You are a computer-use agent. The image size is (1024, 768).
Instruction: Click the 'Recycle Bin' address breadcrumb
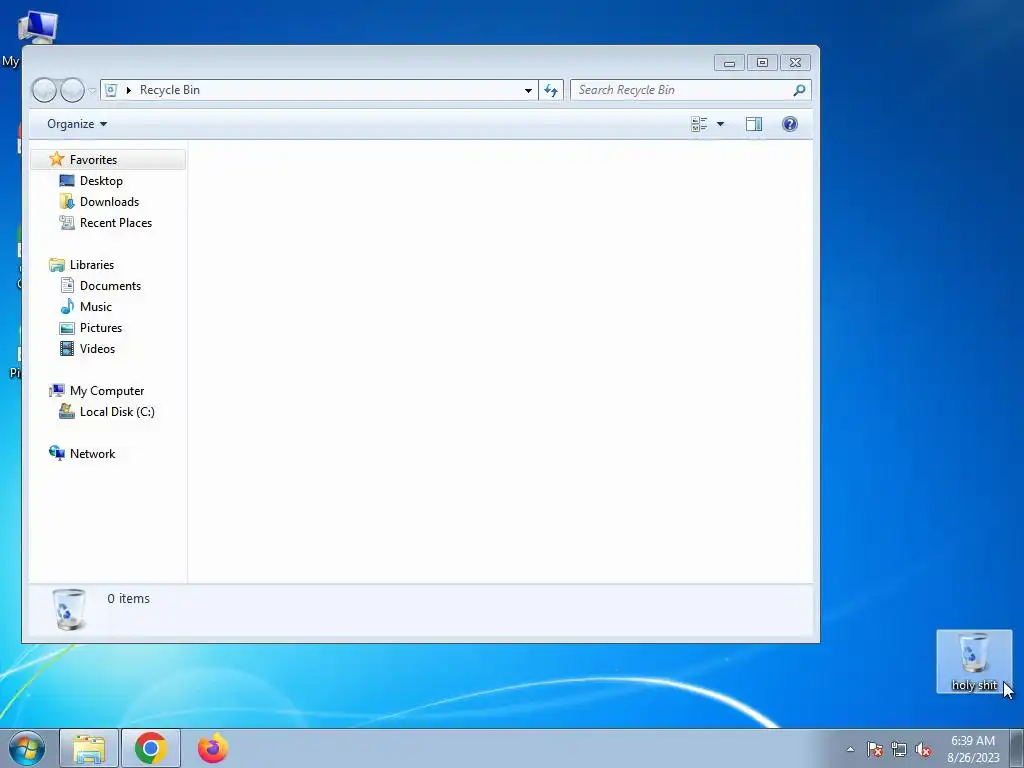pos(170,90)
